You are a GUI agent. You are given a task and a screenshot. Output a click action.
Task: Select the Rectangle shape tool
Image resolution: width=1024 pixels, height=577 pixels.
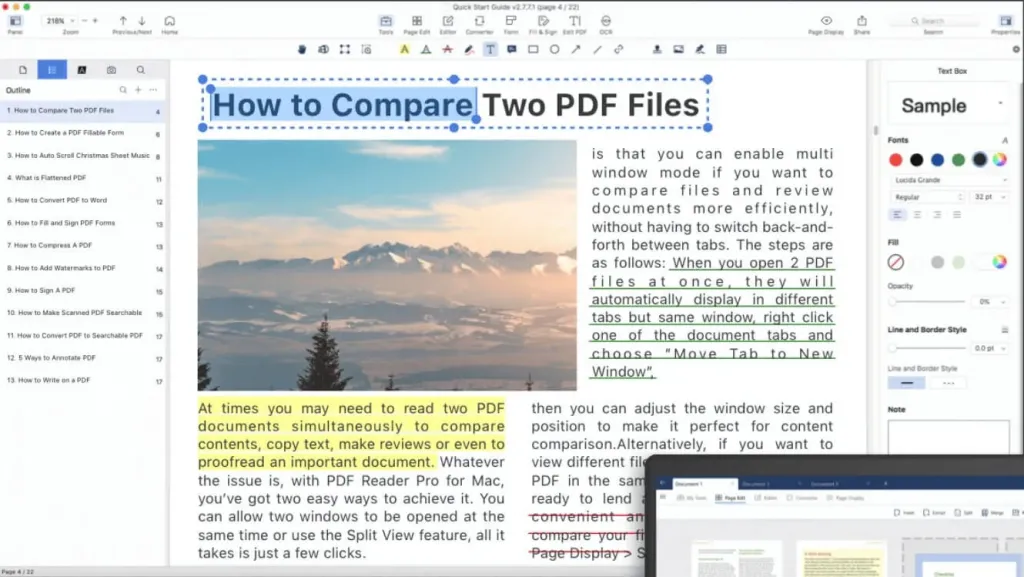coord(533,50)
